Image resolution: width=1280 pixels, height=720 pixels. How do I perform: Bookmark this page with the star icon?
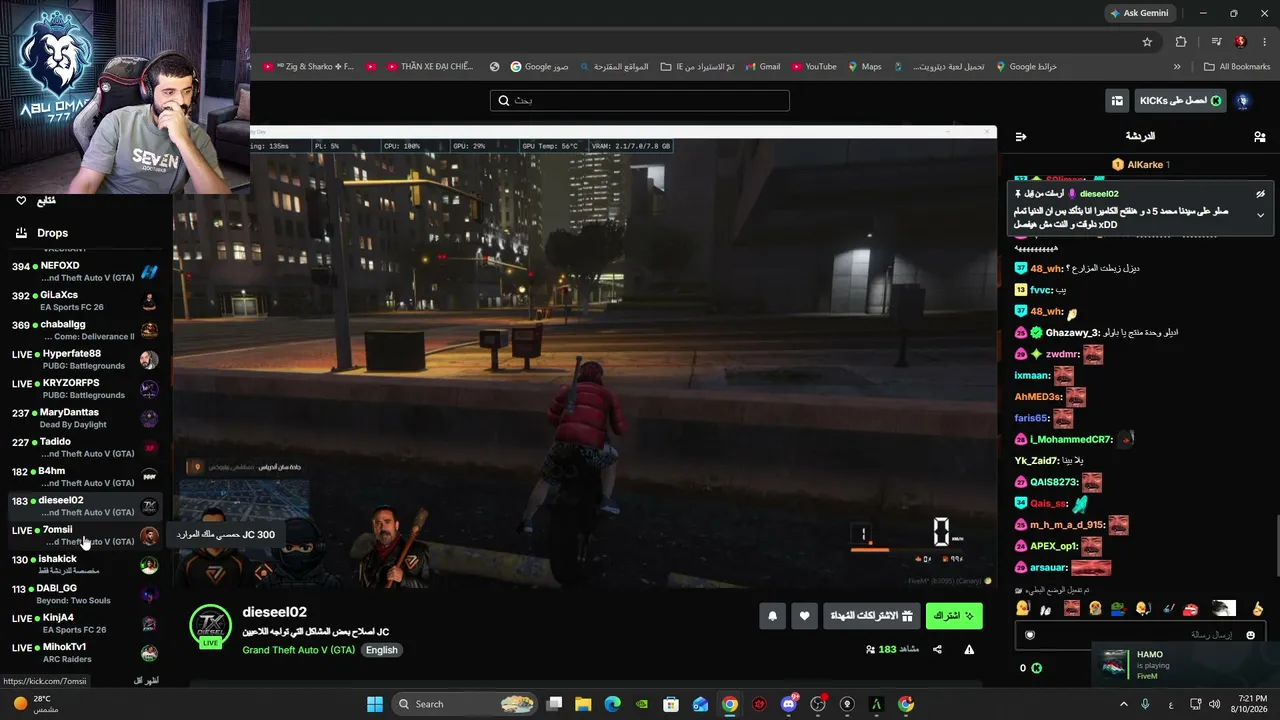1147,42
